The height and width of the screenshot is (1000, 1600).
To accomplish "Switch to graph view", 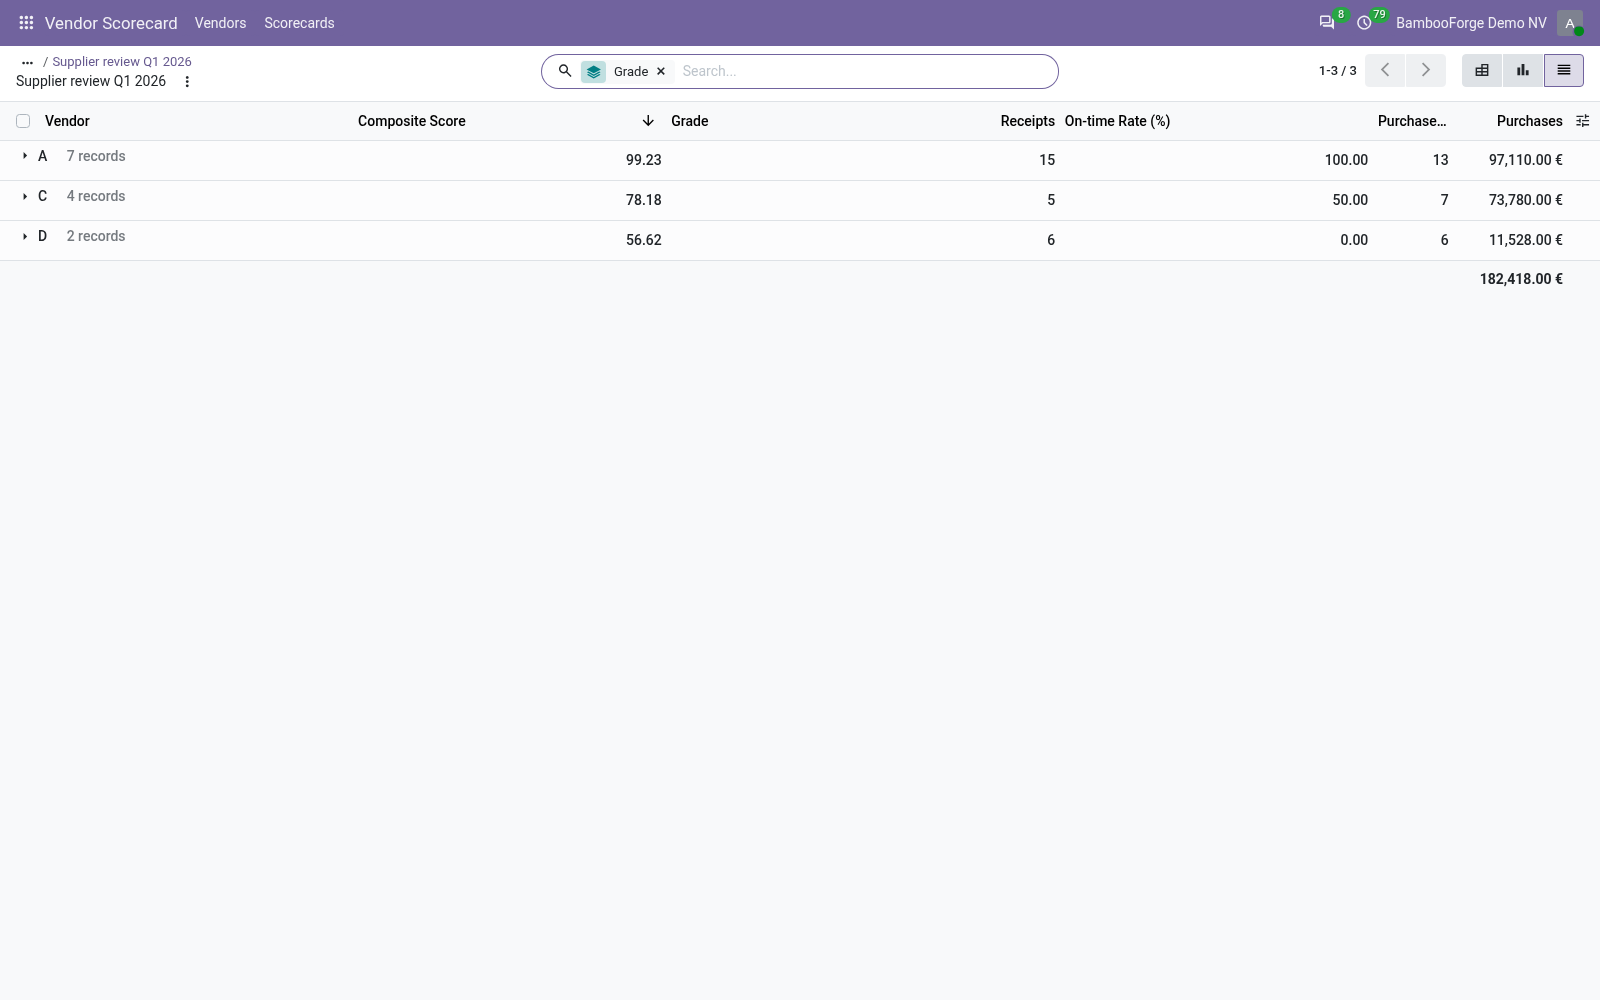I will 1523,70.
